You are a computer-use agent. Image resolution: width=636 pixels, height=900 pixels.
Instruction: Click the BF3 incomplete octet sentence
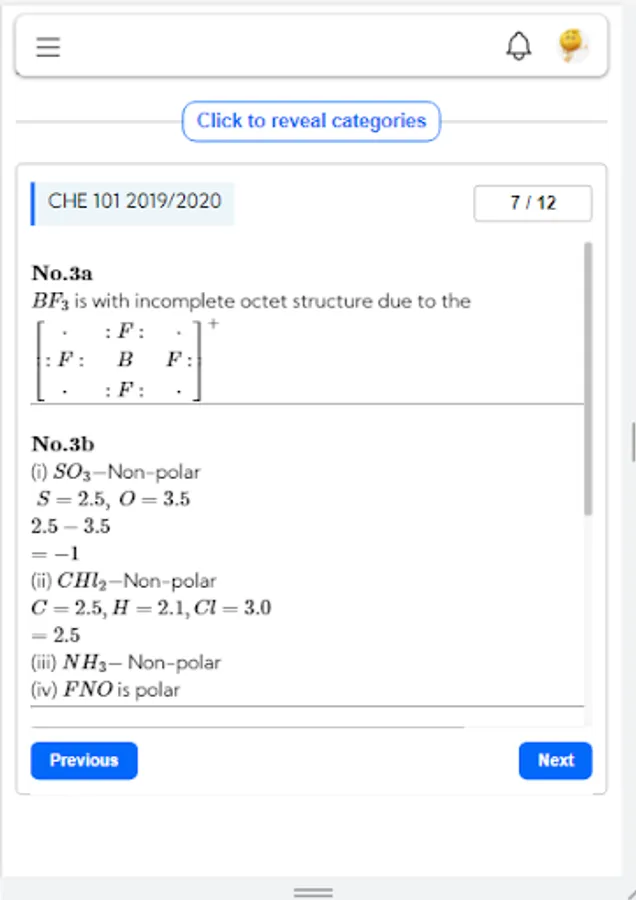(251, 301)
